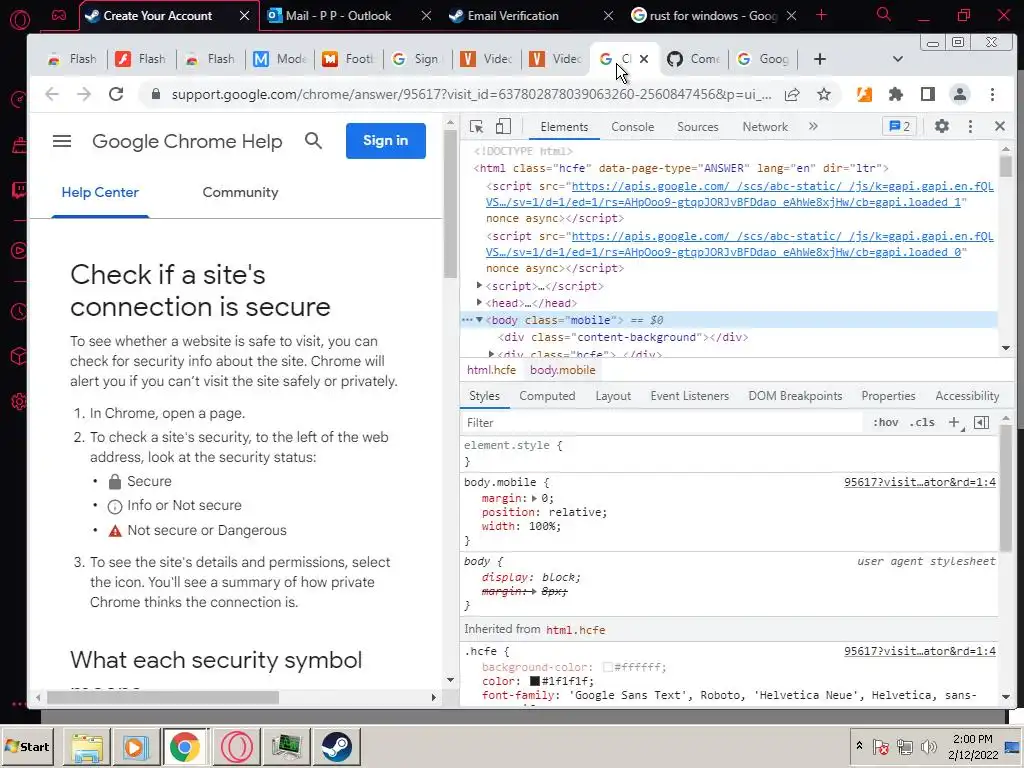Click the Styles Filter input field
Image resolution: width=1024 pixels, height=768 pixels.
663,423
